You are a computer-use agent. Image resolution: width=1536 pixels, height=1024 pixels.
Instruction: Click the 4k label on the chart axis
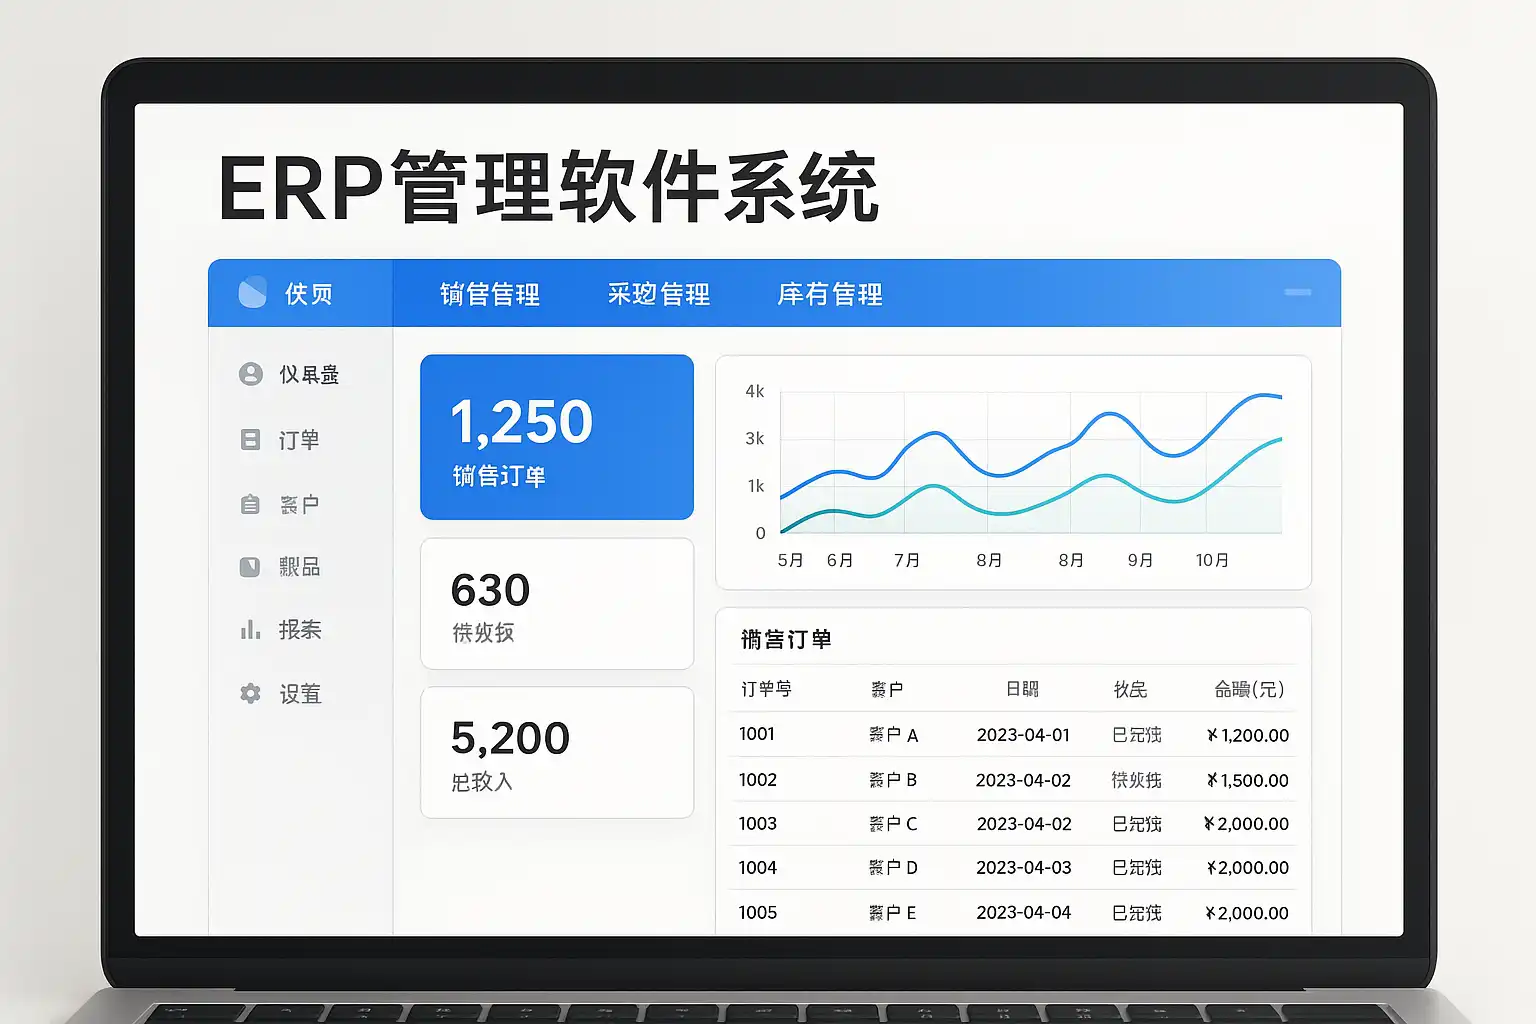755,391
